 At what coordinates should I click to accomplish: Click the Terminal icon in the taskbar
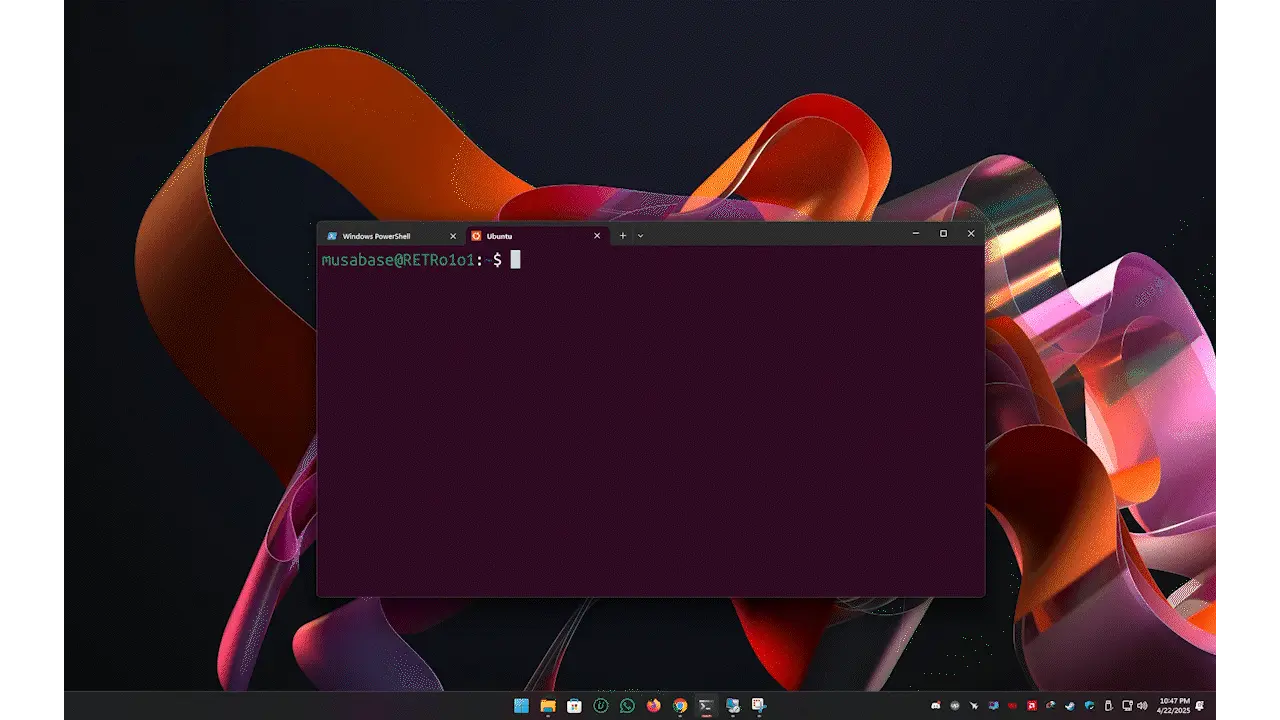[x=706, y=706]
